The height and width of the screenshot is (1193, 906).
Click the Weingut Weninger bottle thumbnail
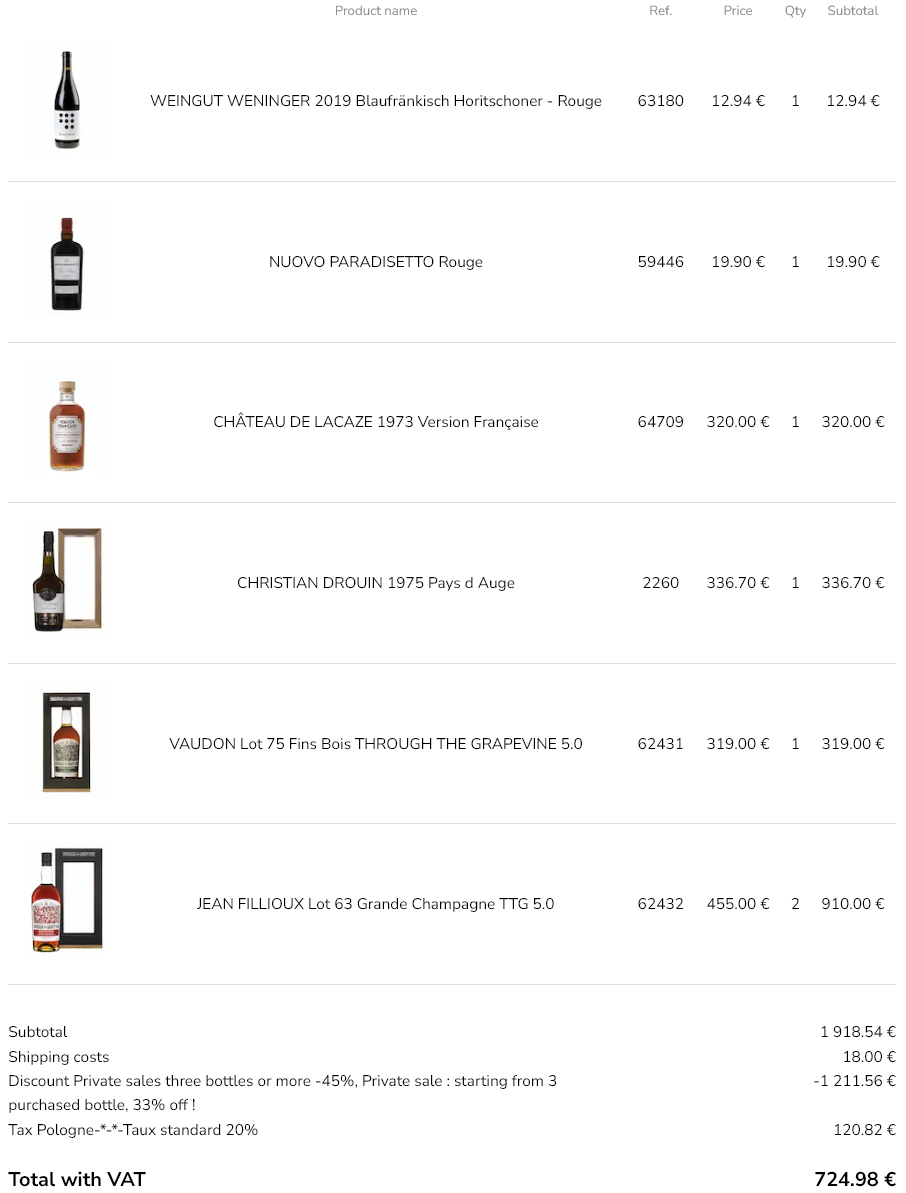coord(67,100)
